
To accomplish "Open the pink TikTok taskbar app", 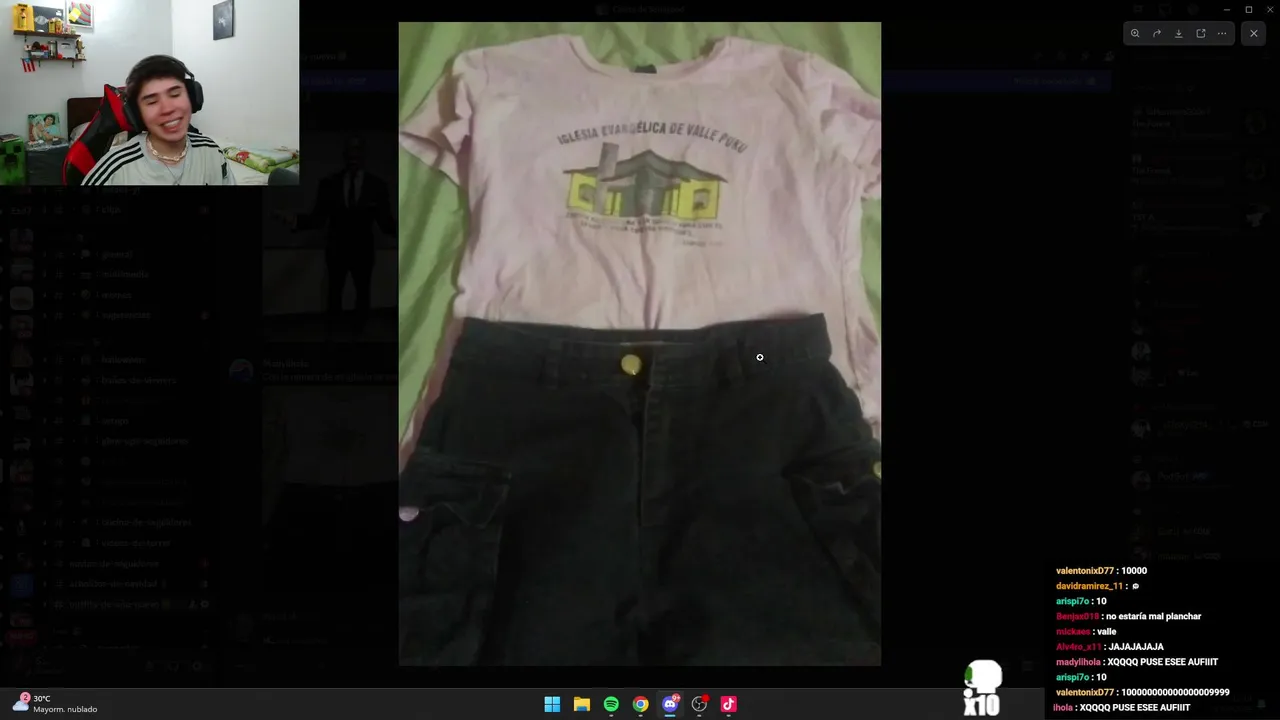I will click(x=728, y=704).
